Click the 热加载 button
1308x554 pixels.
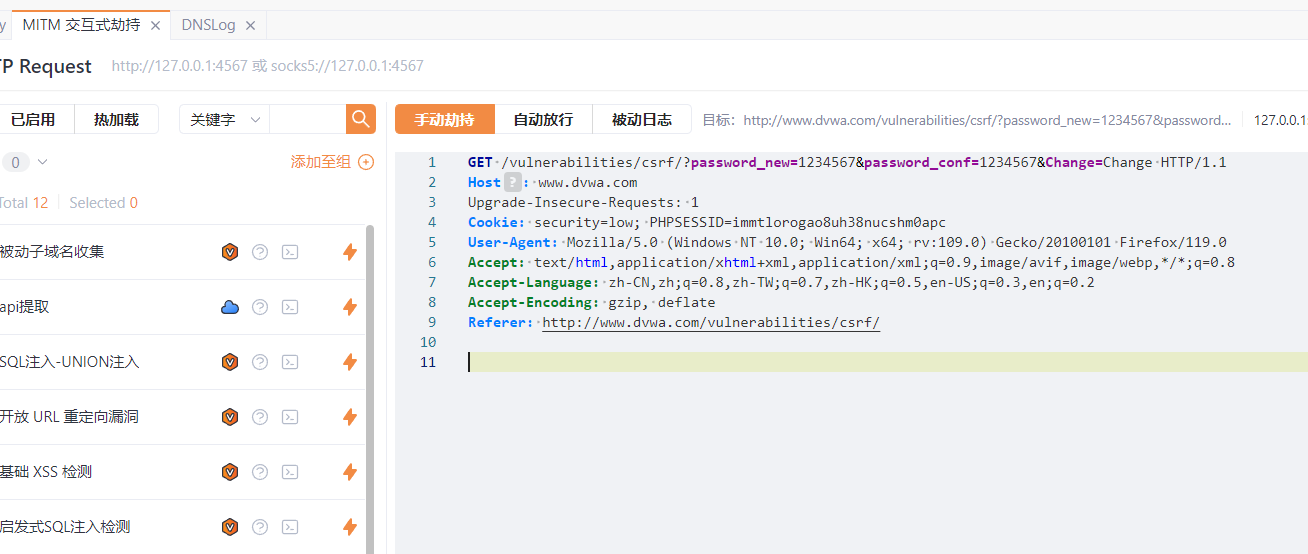(116, 119)
